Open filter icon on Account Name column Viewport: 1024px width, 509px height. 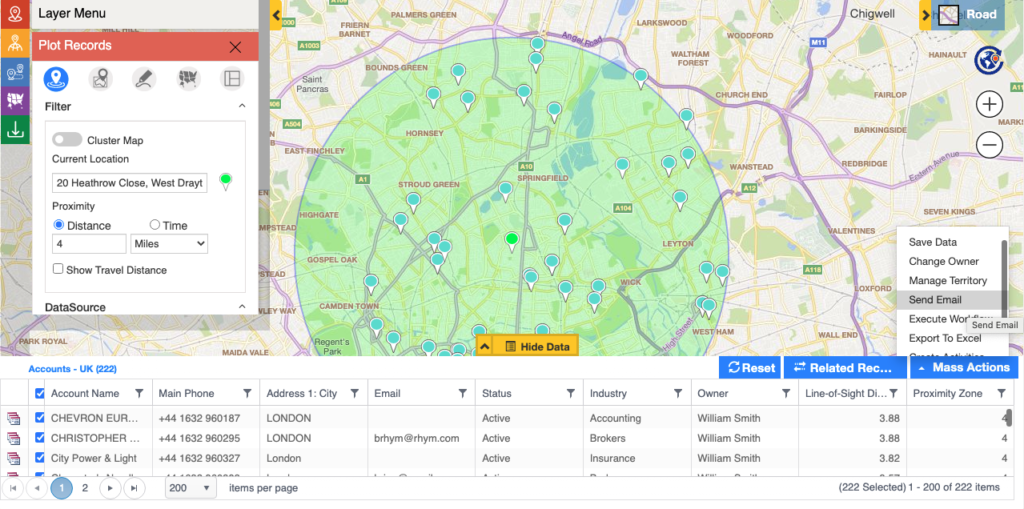tap(139, 394)
